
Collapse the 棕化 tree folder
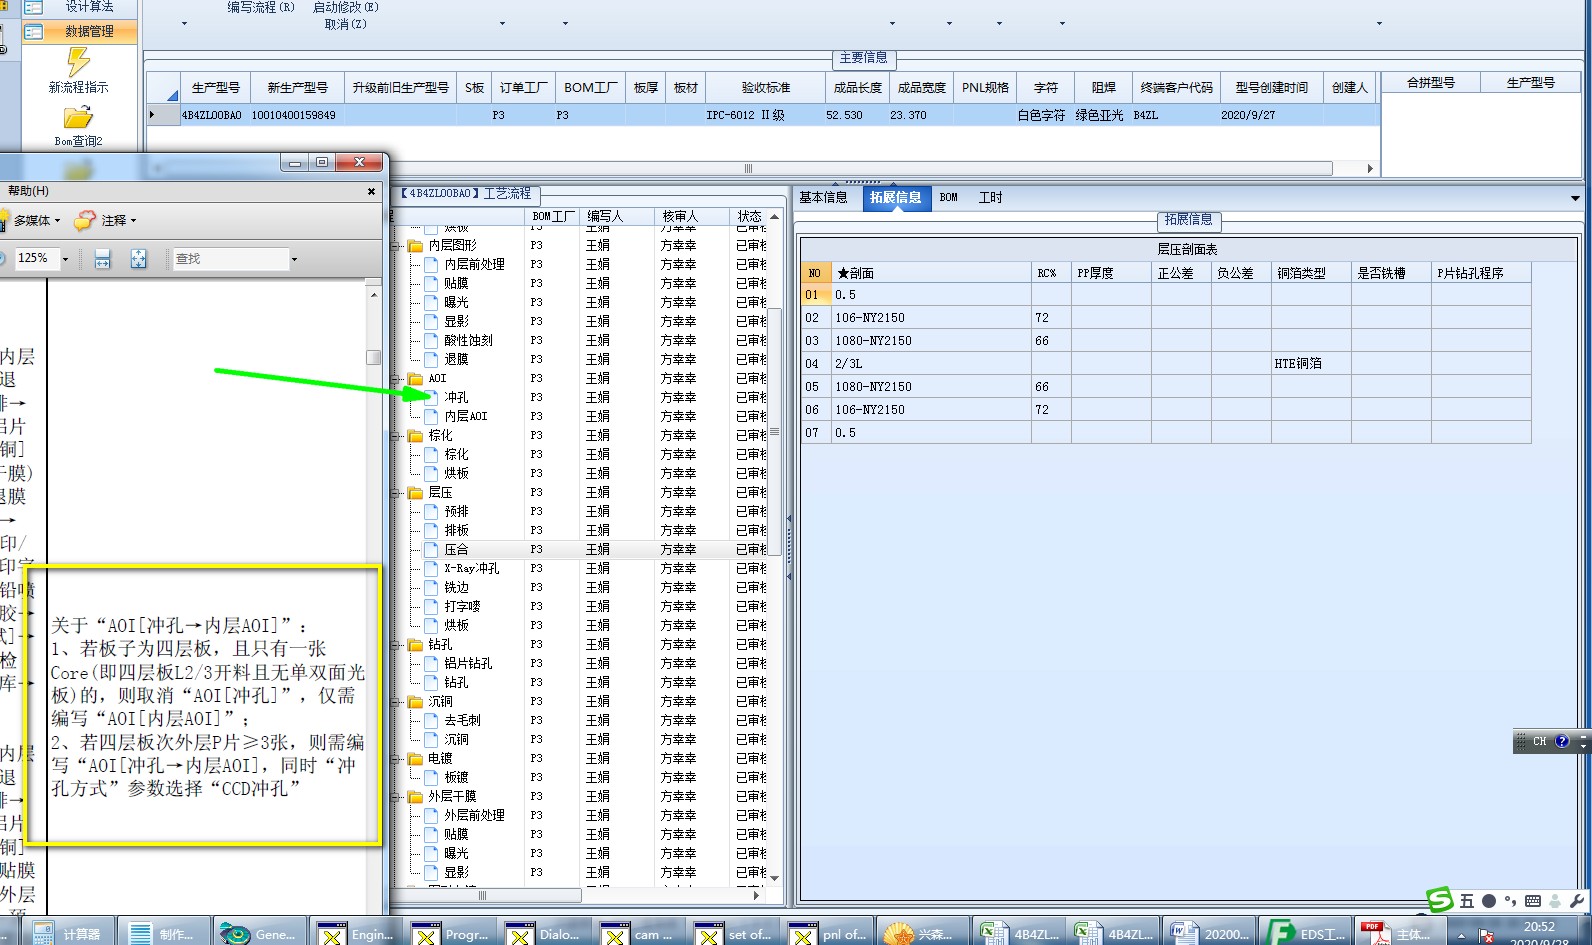point(398,435)
